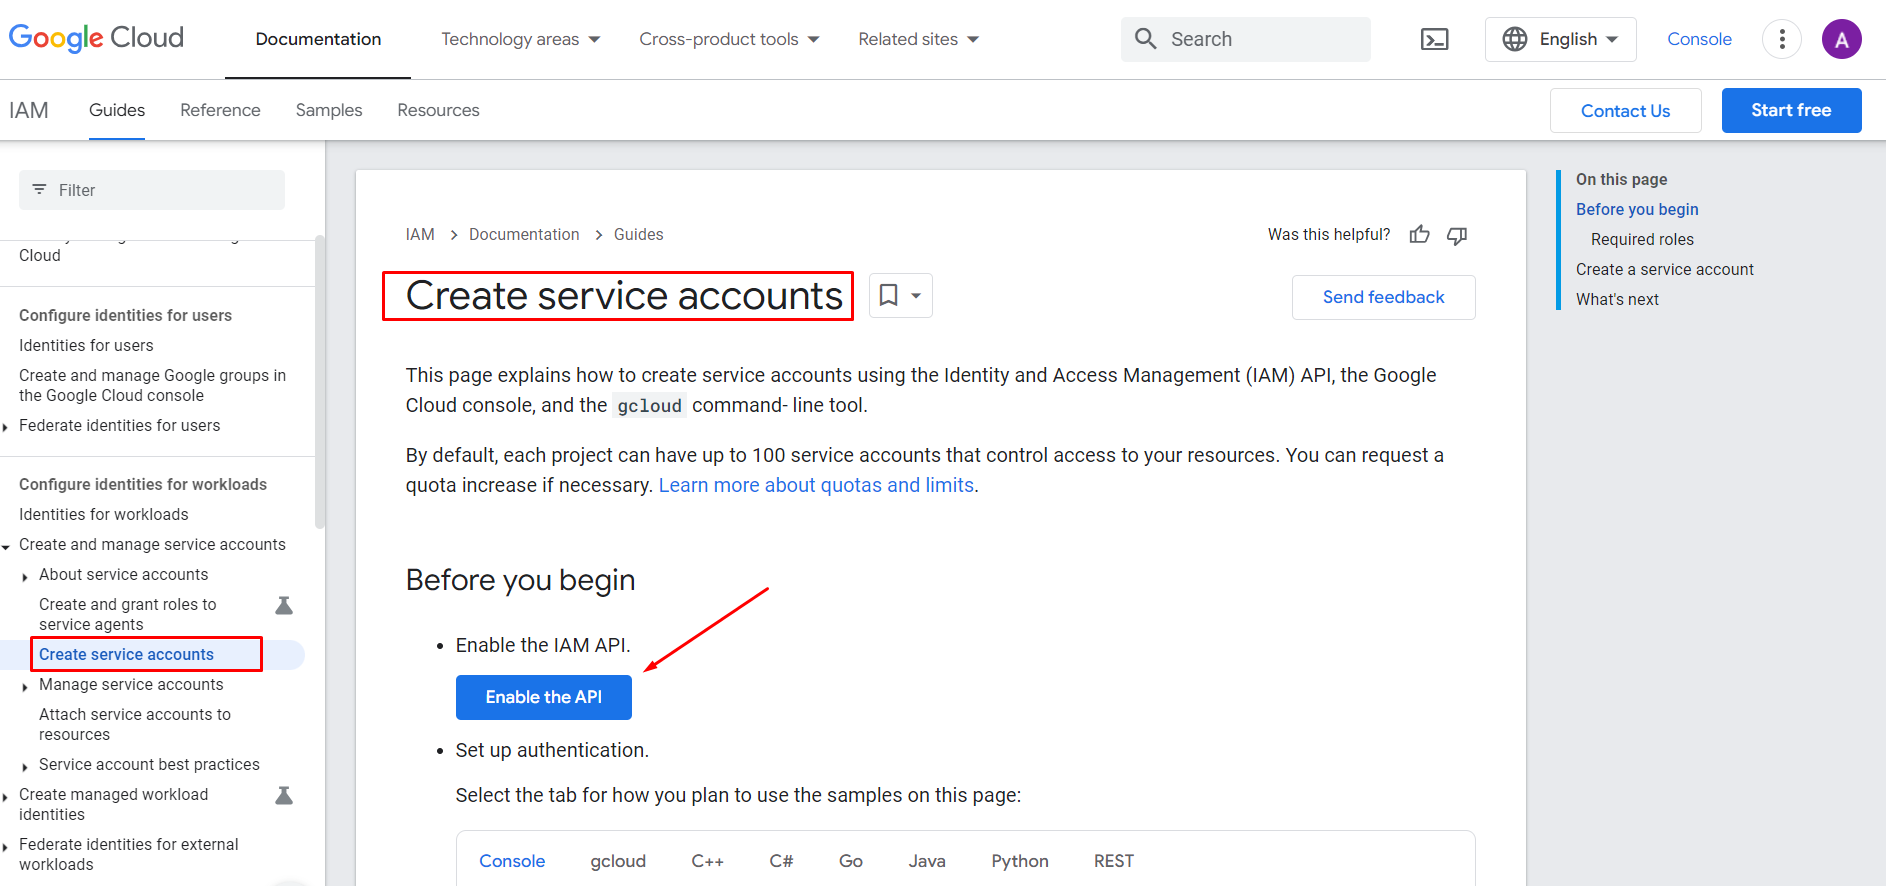Click the sidebar Filter input field
Screen dimensions: 1886x886
[152, 190]
